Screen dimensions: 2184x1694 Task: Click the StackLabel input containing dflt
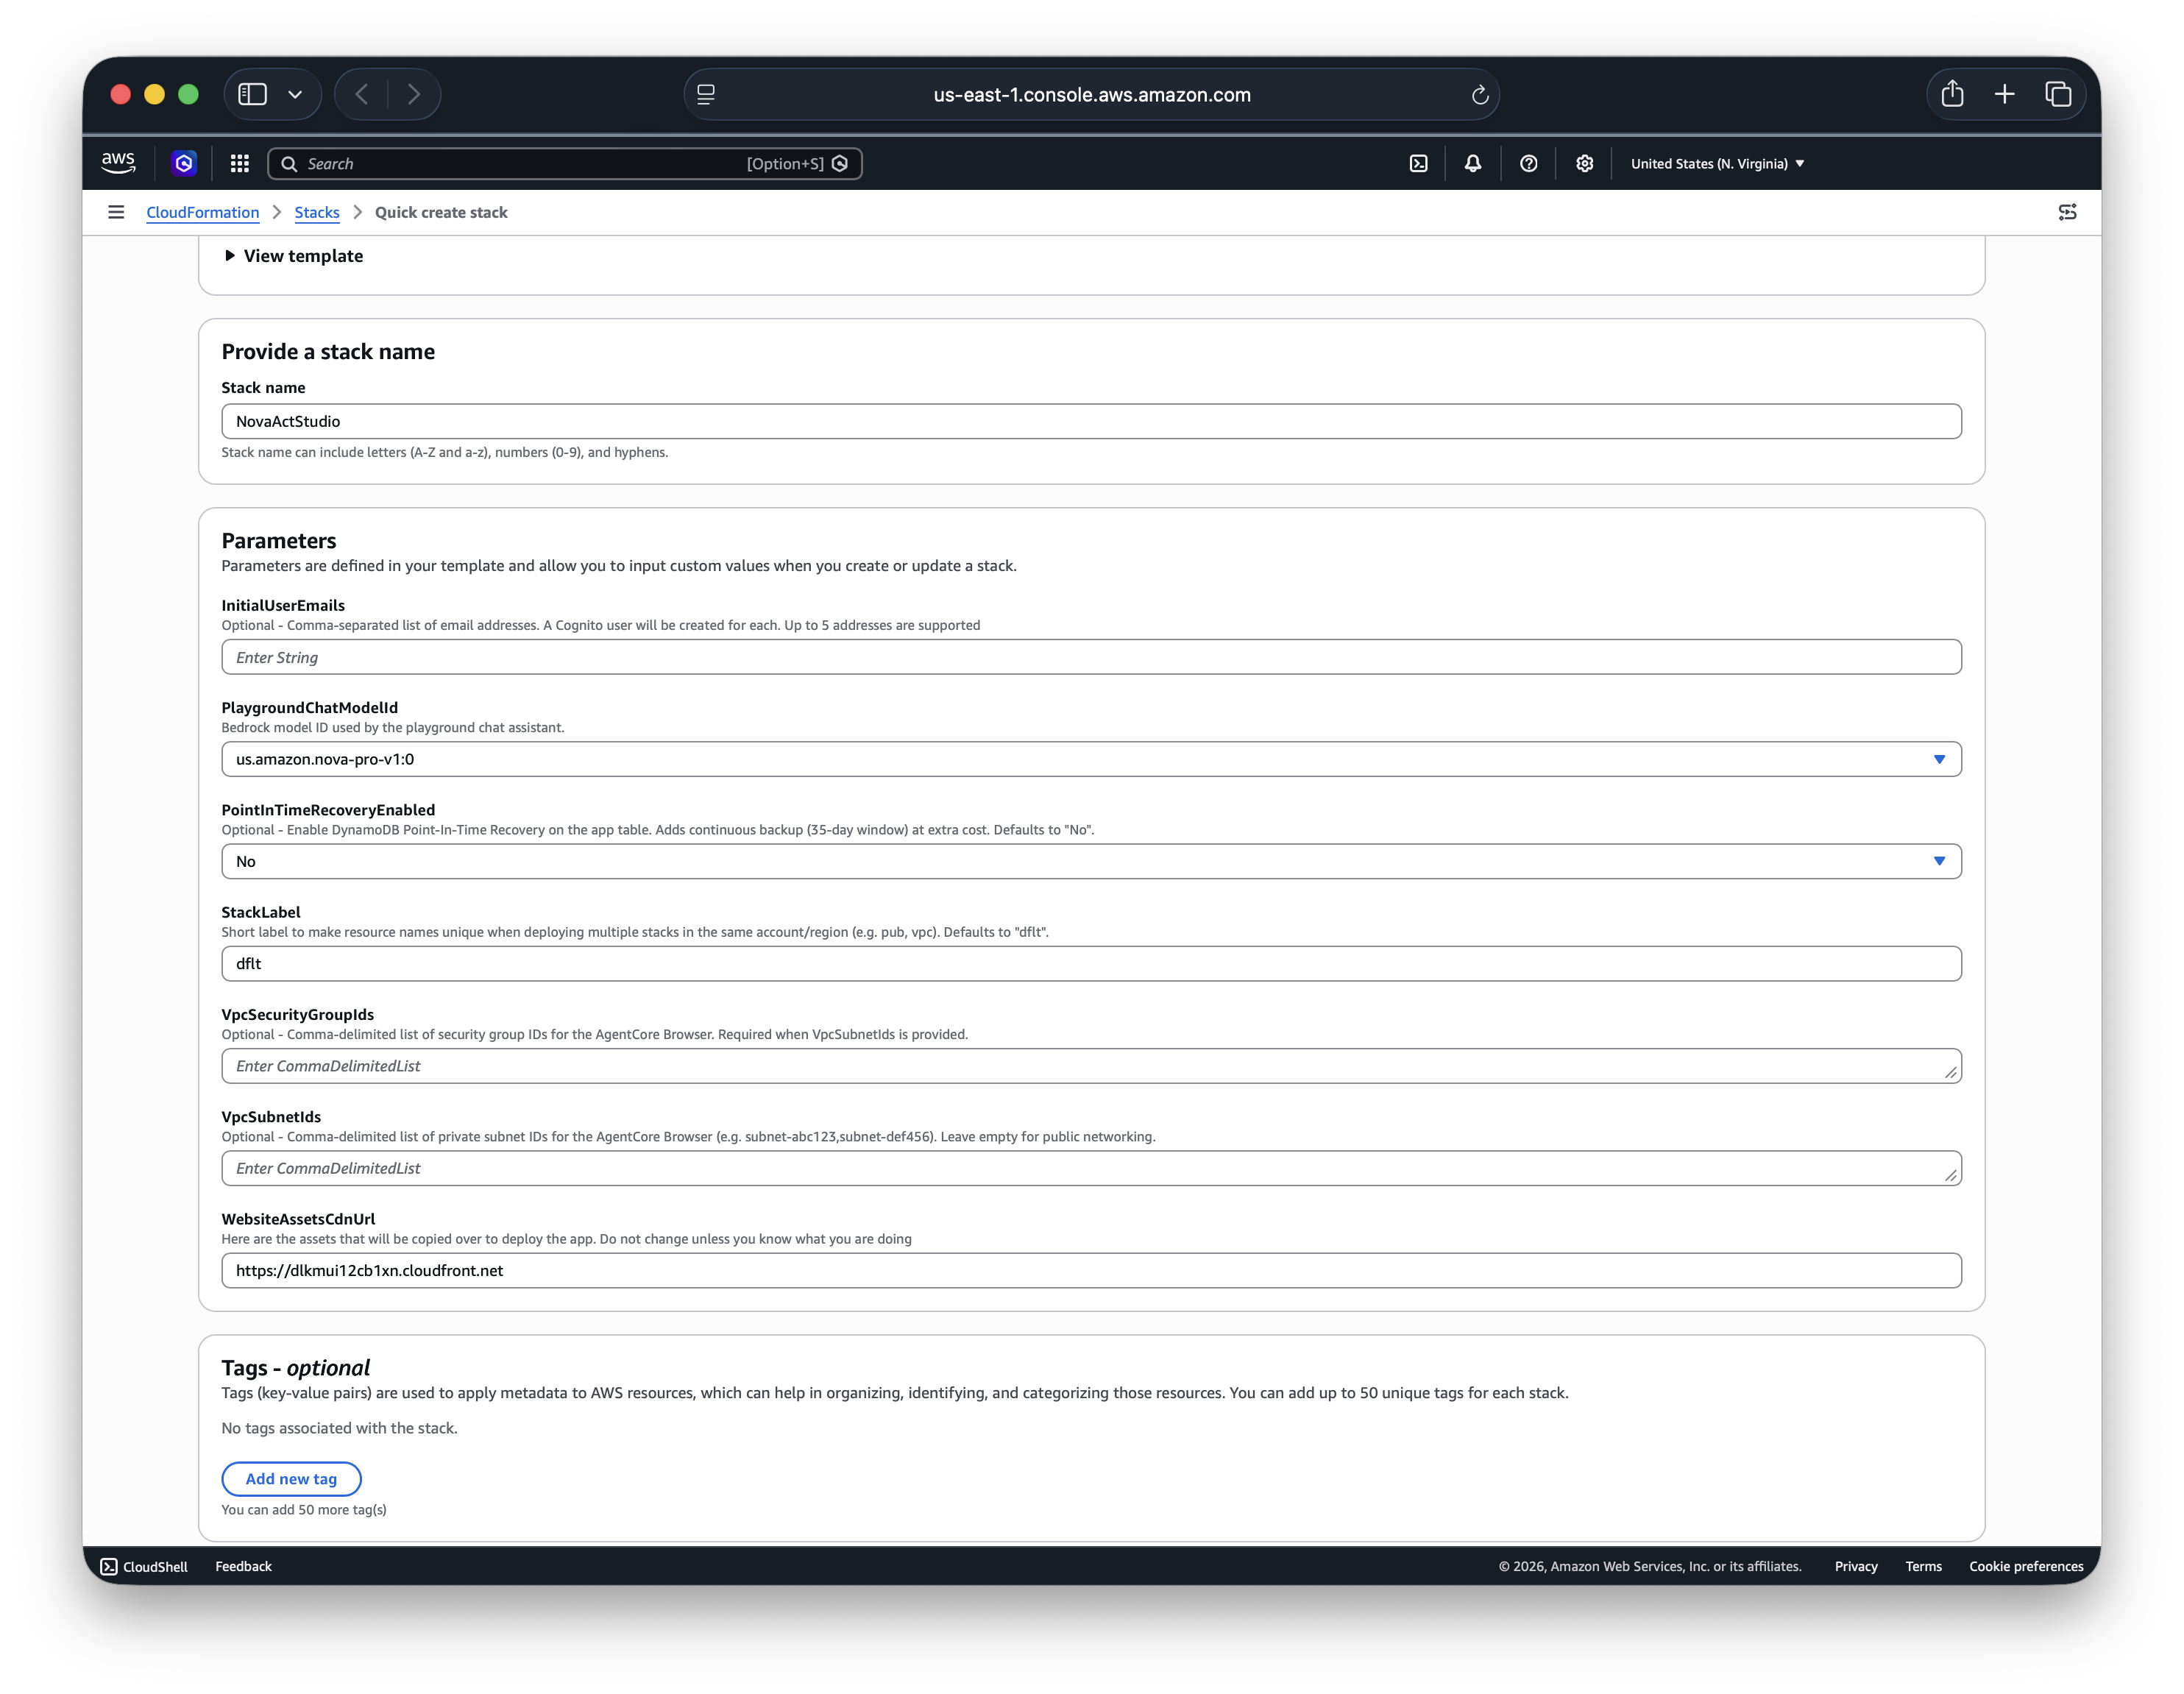point(1091,963)
